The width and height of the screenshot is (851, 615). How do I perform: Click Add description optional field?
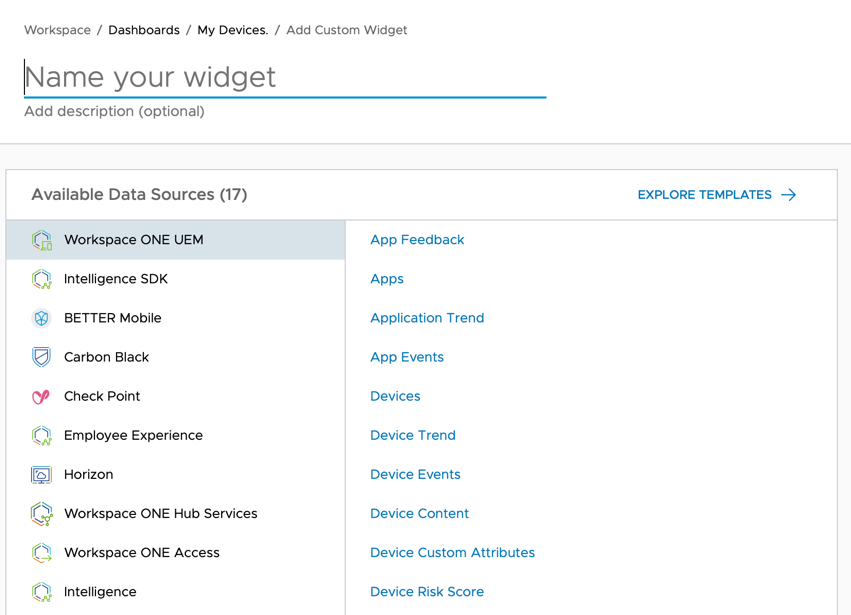[x=113, y=111]
